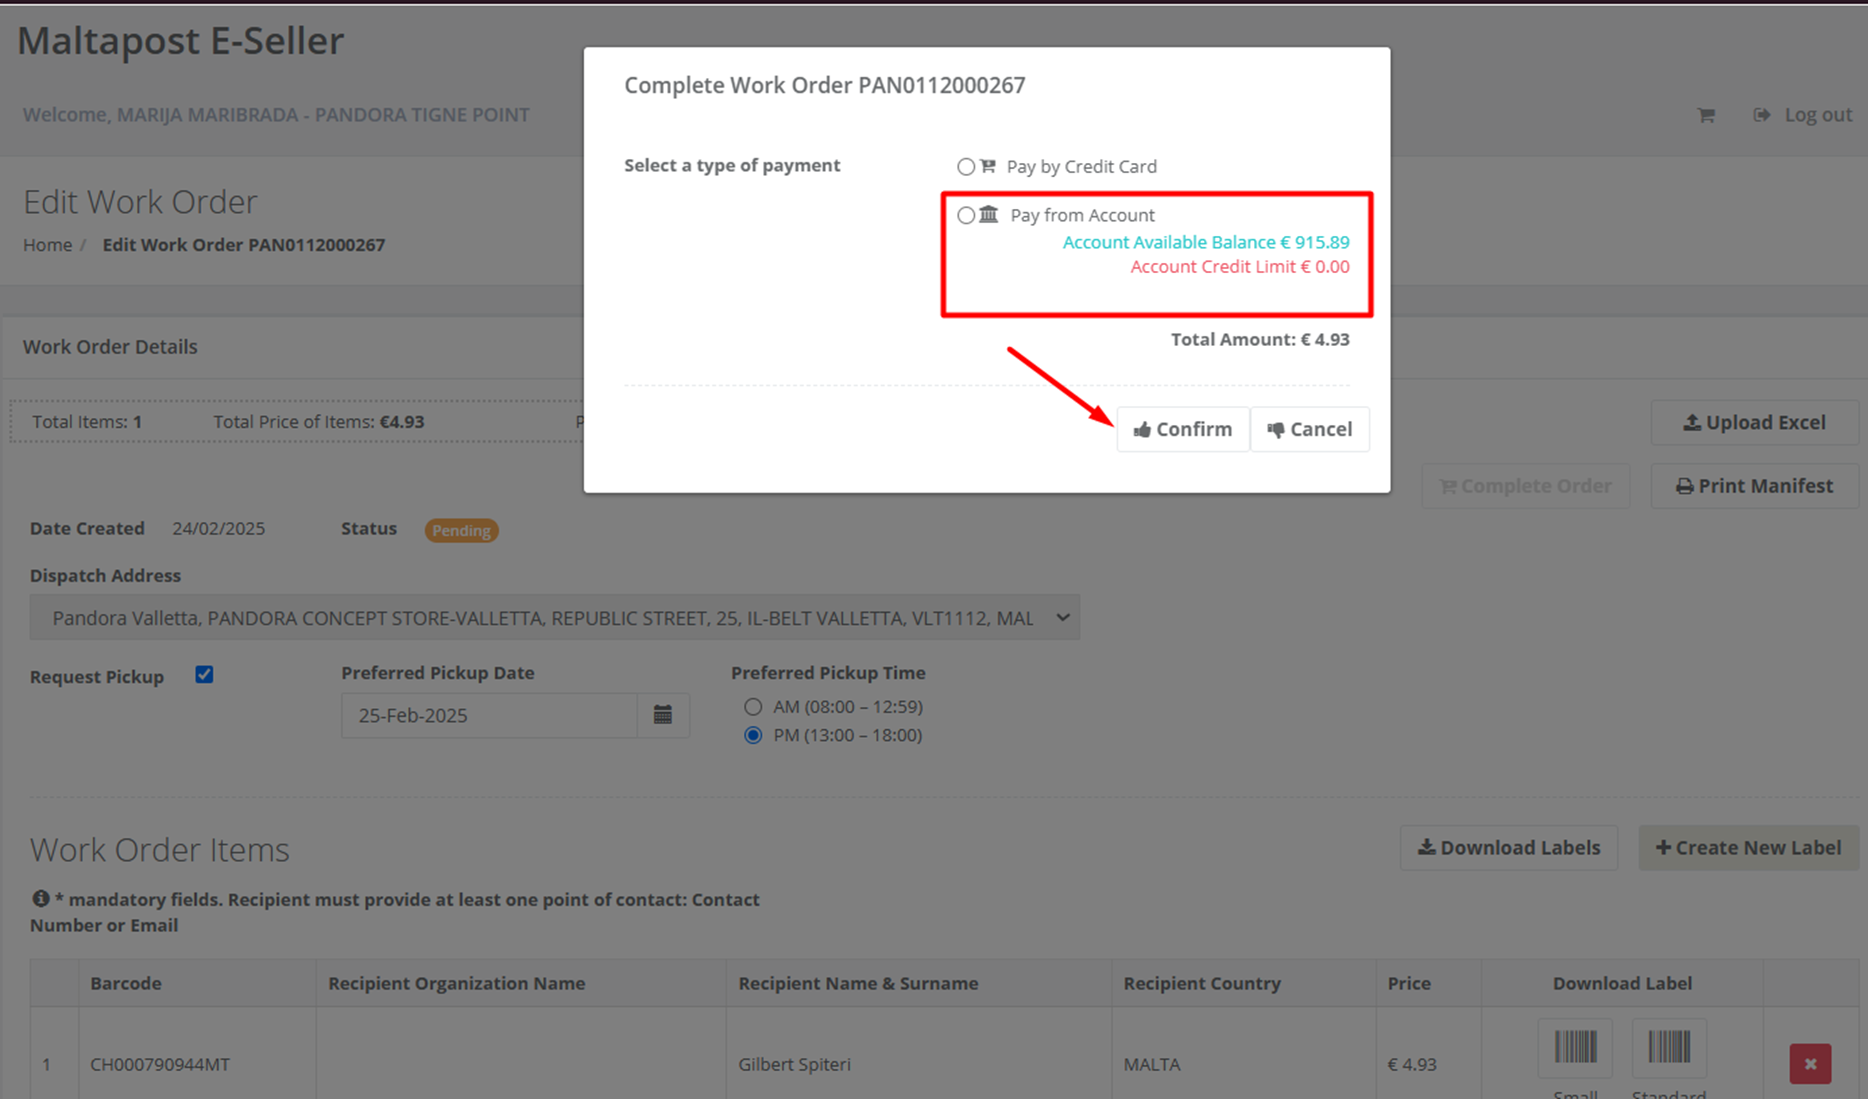
Task: Click Account Credit Limit € 0.00 text
Action: click(x=1240, y=267)
